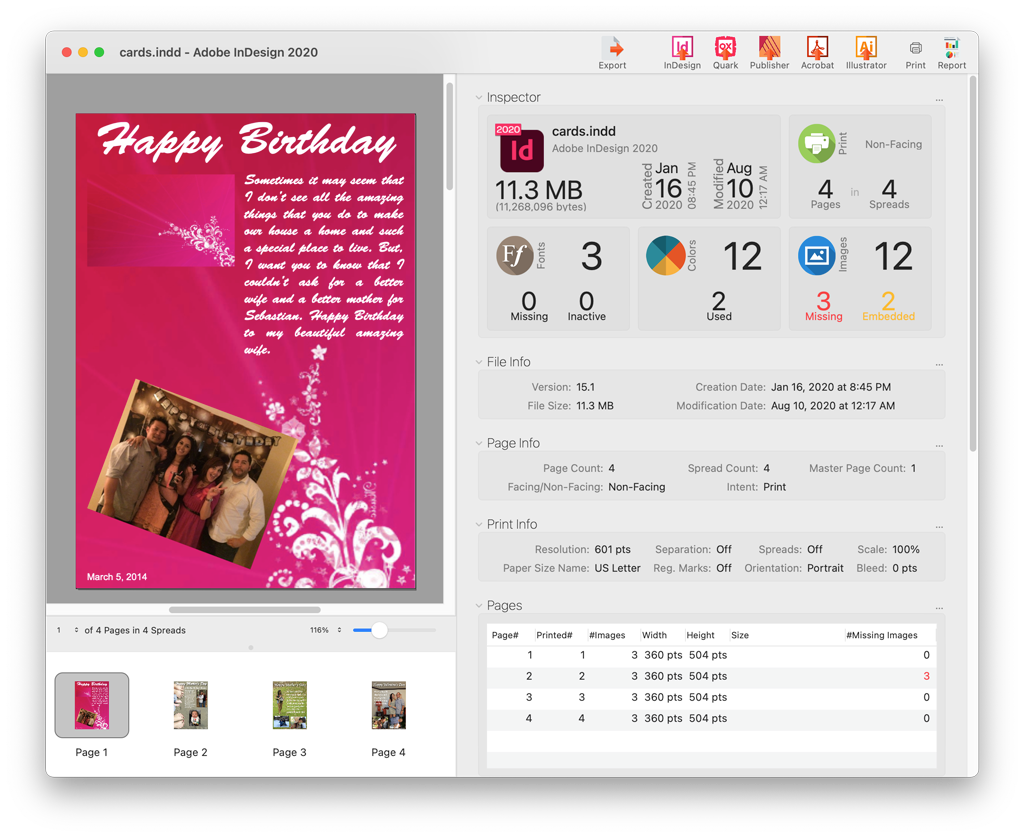Screen dimensions: 1024x837
Task: Select the Page 3 thumbnail
Action: pos(289,705)
